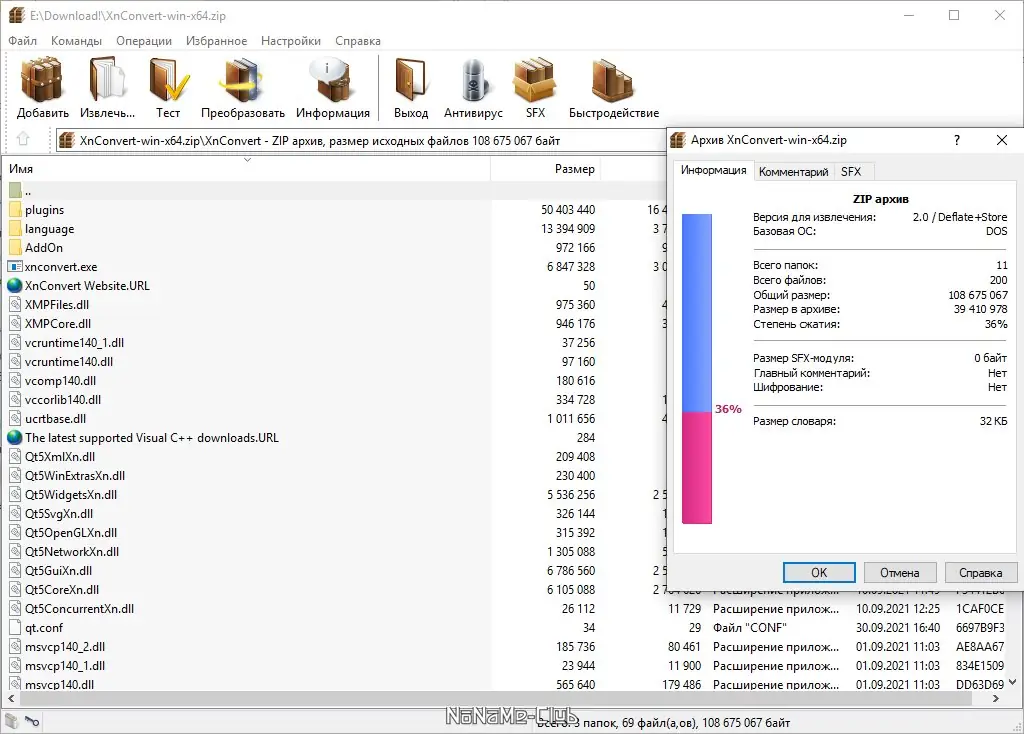Image resolution: width=1024 pixels, height=734 pixels.
Task: Click the Visual C++ downloads.URL globe icon
Action: [15, 438]
